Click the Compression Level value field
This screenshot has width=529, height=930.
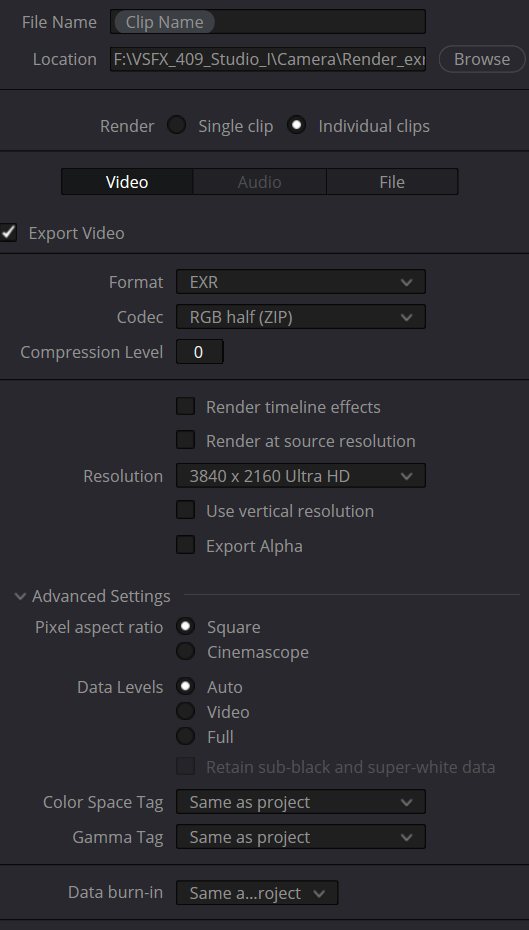pos(200,352)
